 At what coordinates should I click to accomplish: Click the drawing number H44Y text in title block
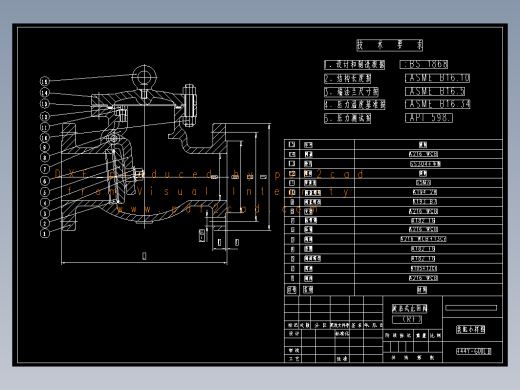pyautogui.click(x=474, y=351)
